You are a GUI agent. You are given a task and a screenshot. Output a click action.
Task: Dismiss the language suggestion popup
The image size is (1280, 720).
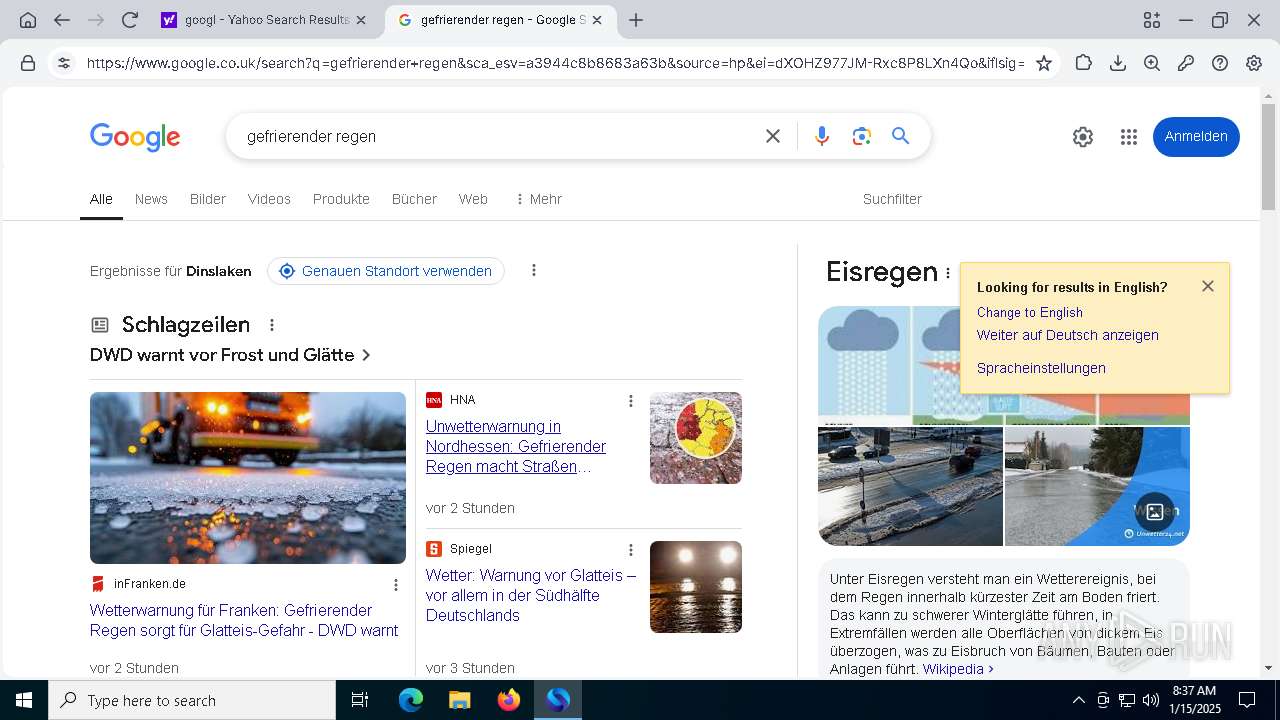click(1208, 286)
